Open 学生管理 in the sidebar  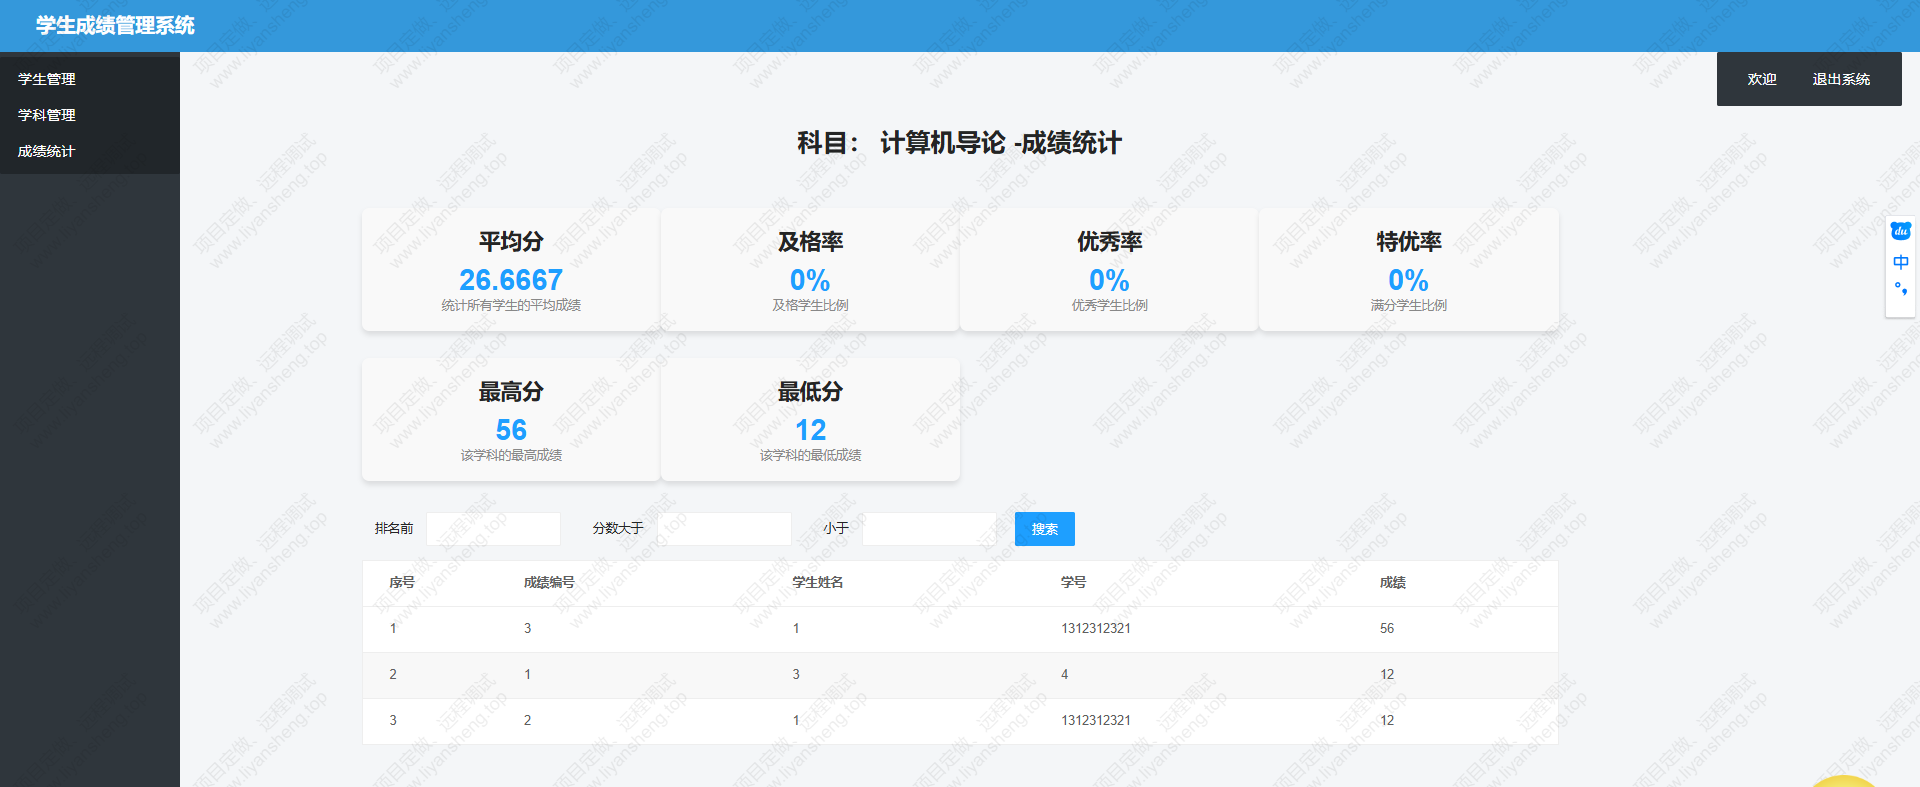click(47, 79)
